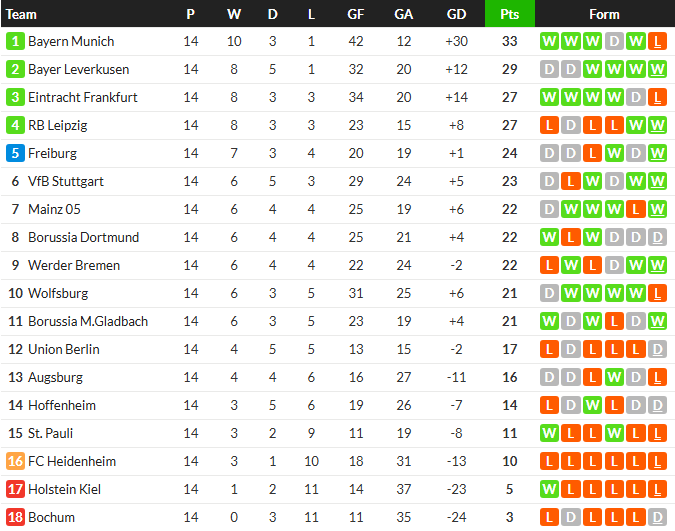Click the Team column header
Screen dimensions: 675x531
pos(21,14)
